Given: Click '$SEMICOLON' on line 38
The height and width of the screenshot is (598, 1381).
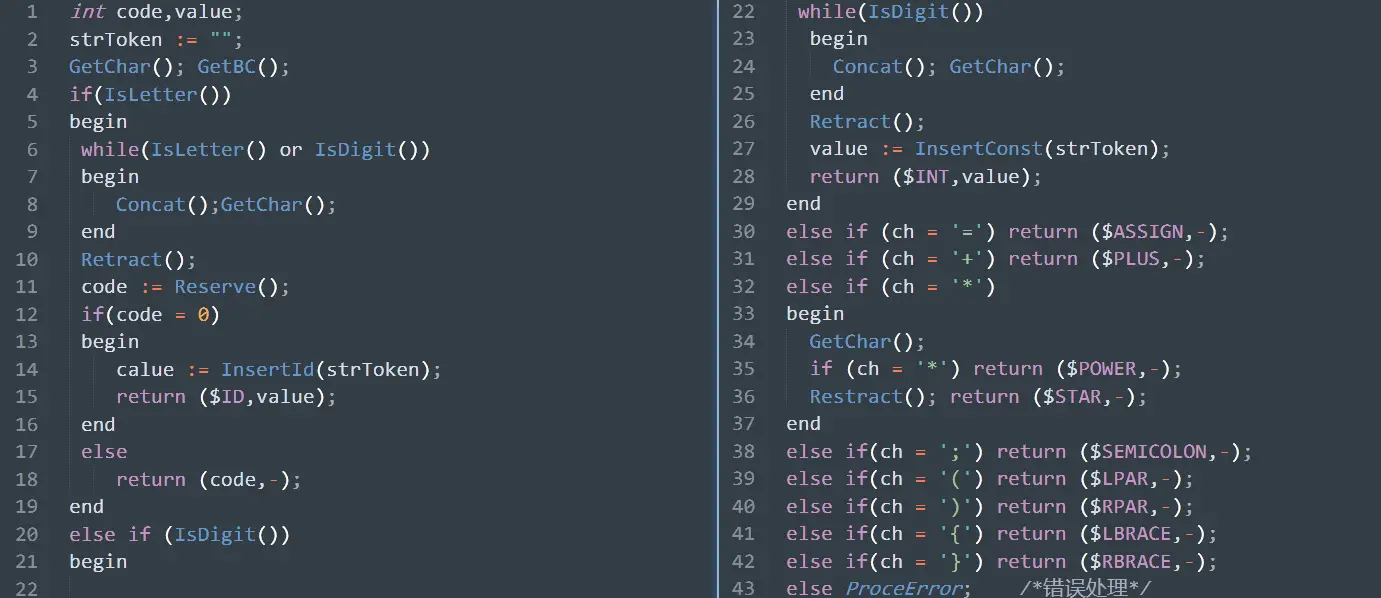Looking at the screenshot, I should (1148, 452).
